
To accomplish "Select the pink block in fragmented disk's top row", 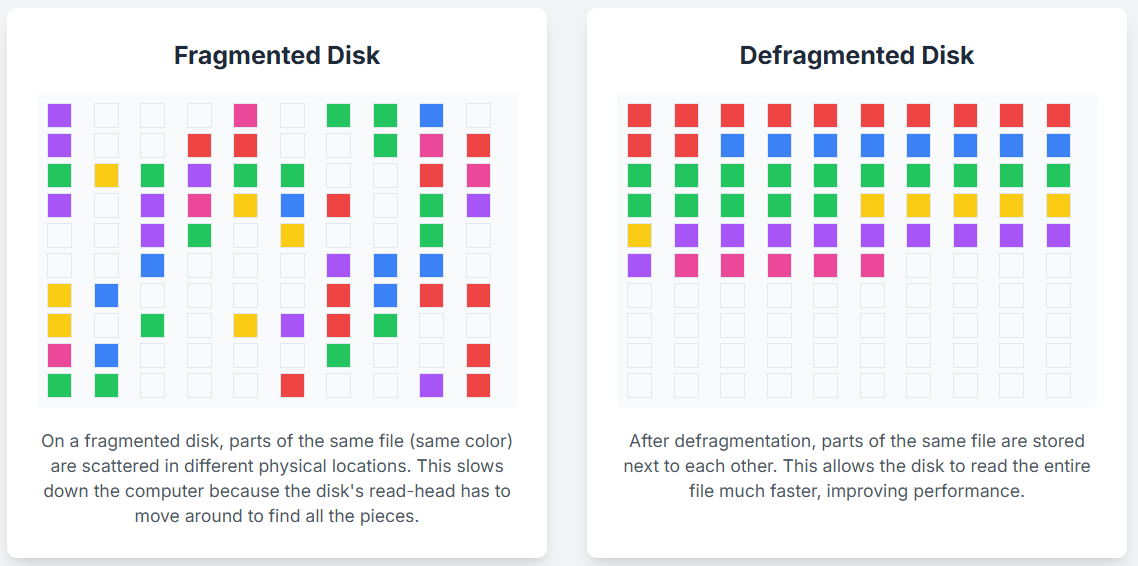I will [x=246, y=116].
